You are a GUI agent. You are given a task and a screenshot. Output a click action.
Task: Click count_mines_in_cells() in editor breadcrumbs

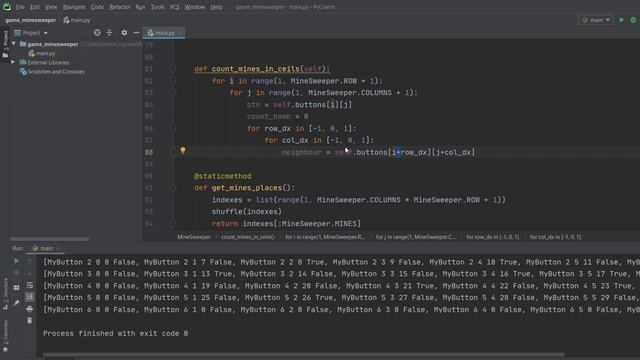pyautogui.click(x=248, y=237)
